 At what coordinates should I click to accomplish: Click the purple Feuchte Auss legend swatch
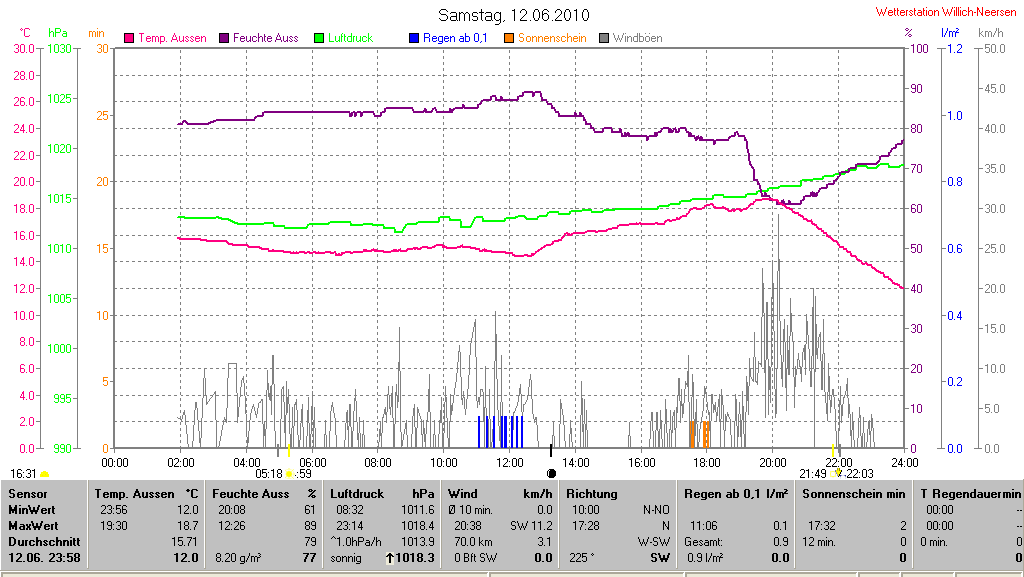(x=224, y=38)
